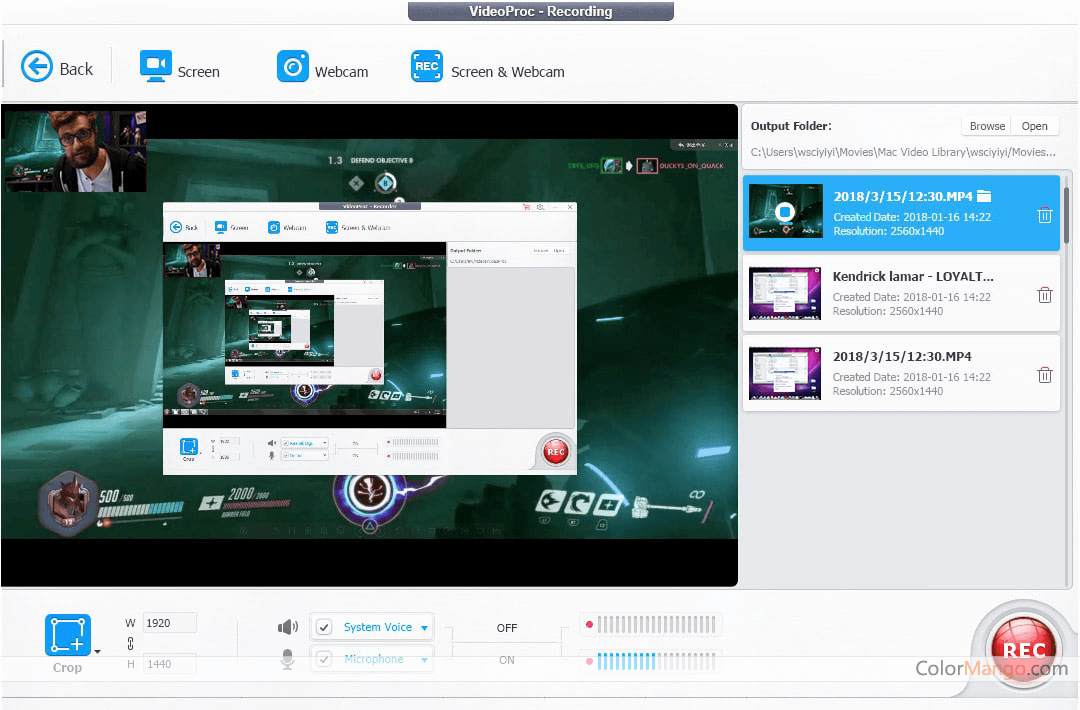Toggle the System Voice checkbox
This screenshot has height=710, width=1080.
click(324, 628)
